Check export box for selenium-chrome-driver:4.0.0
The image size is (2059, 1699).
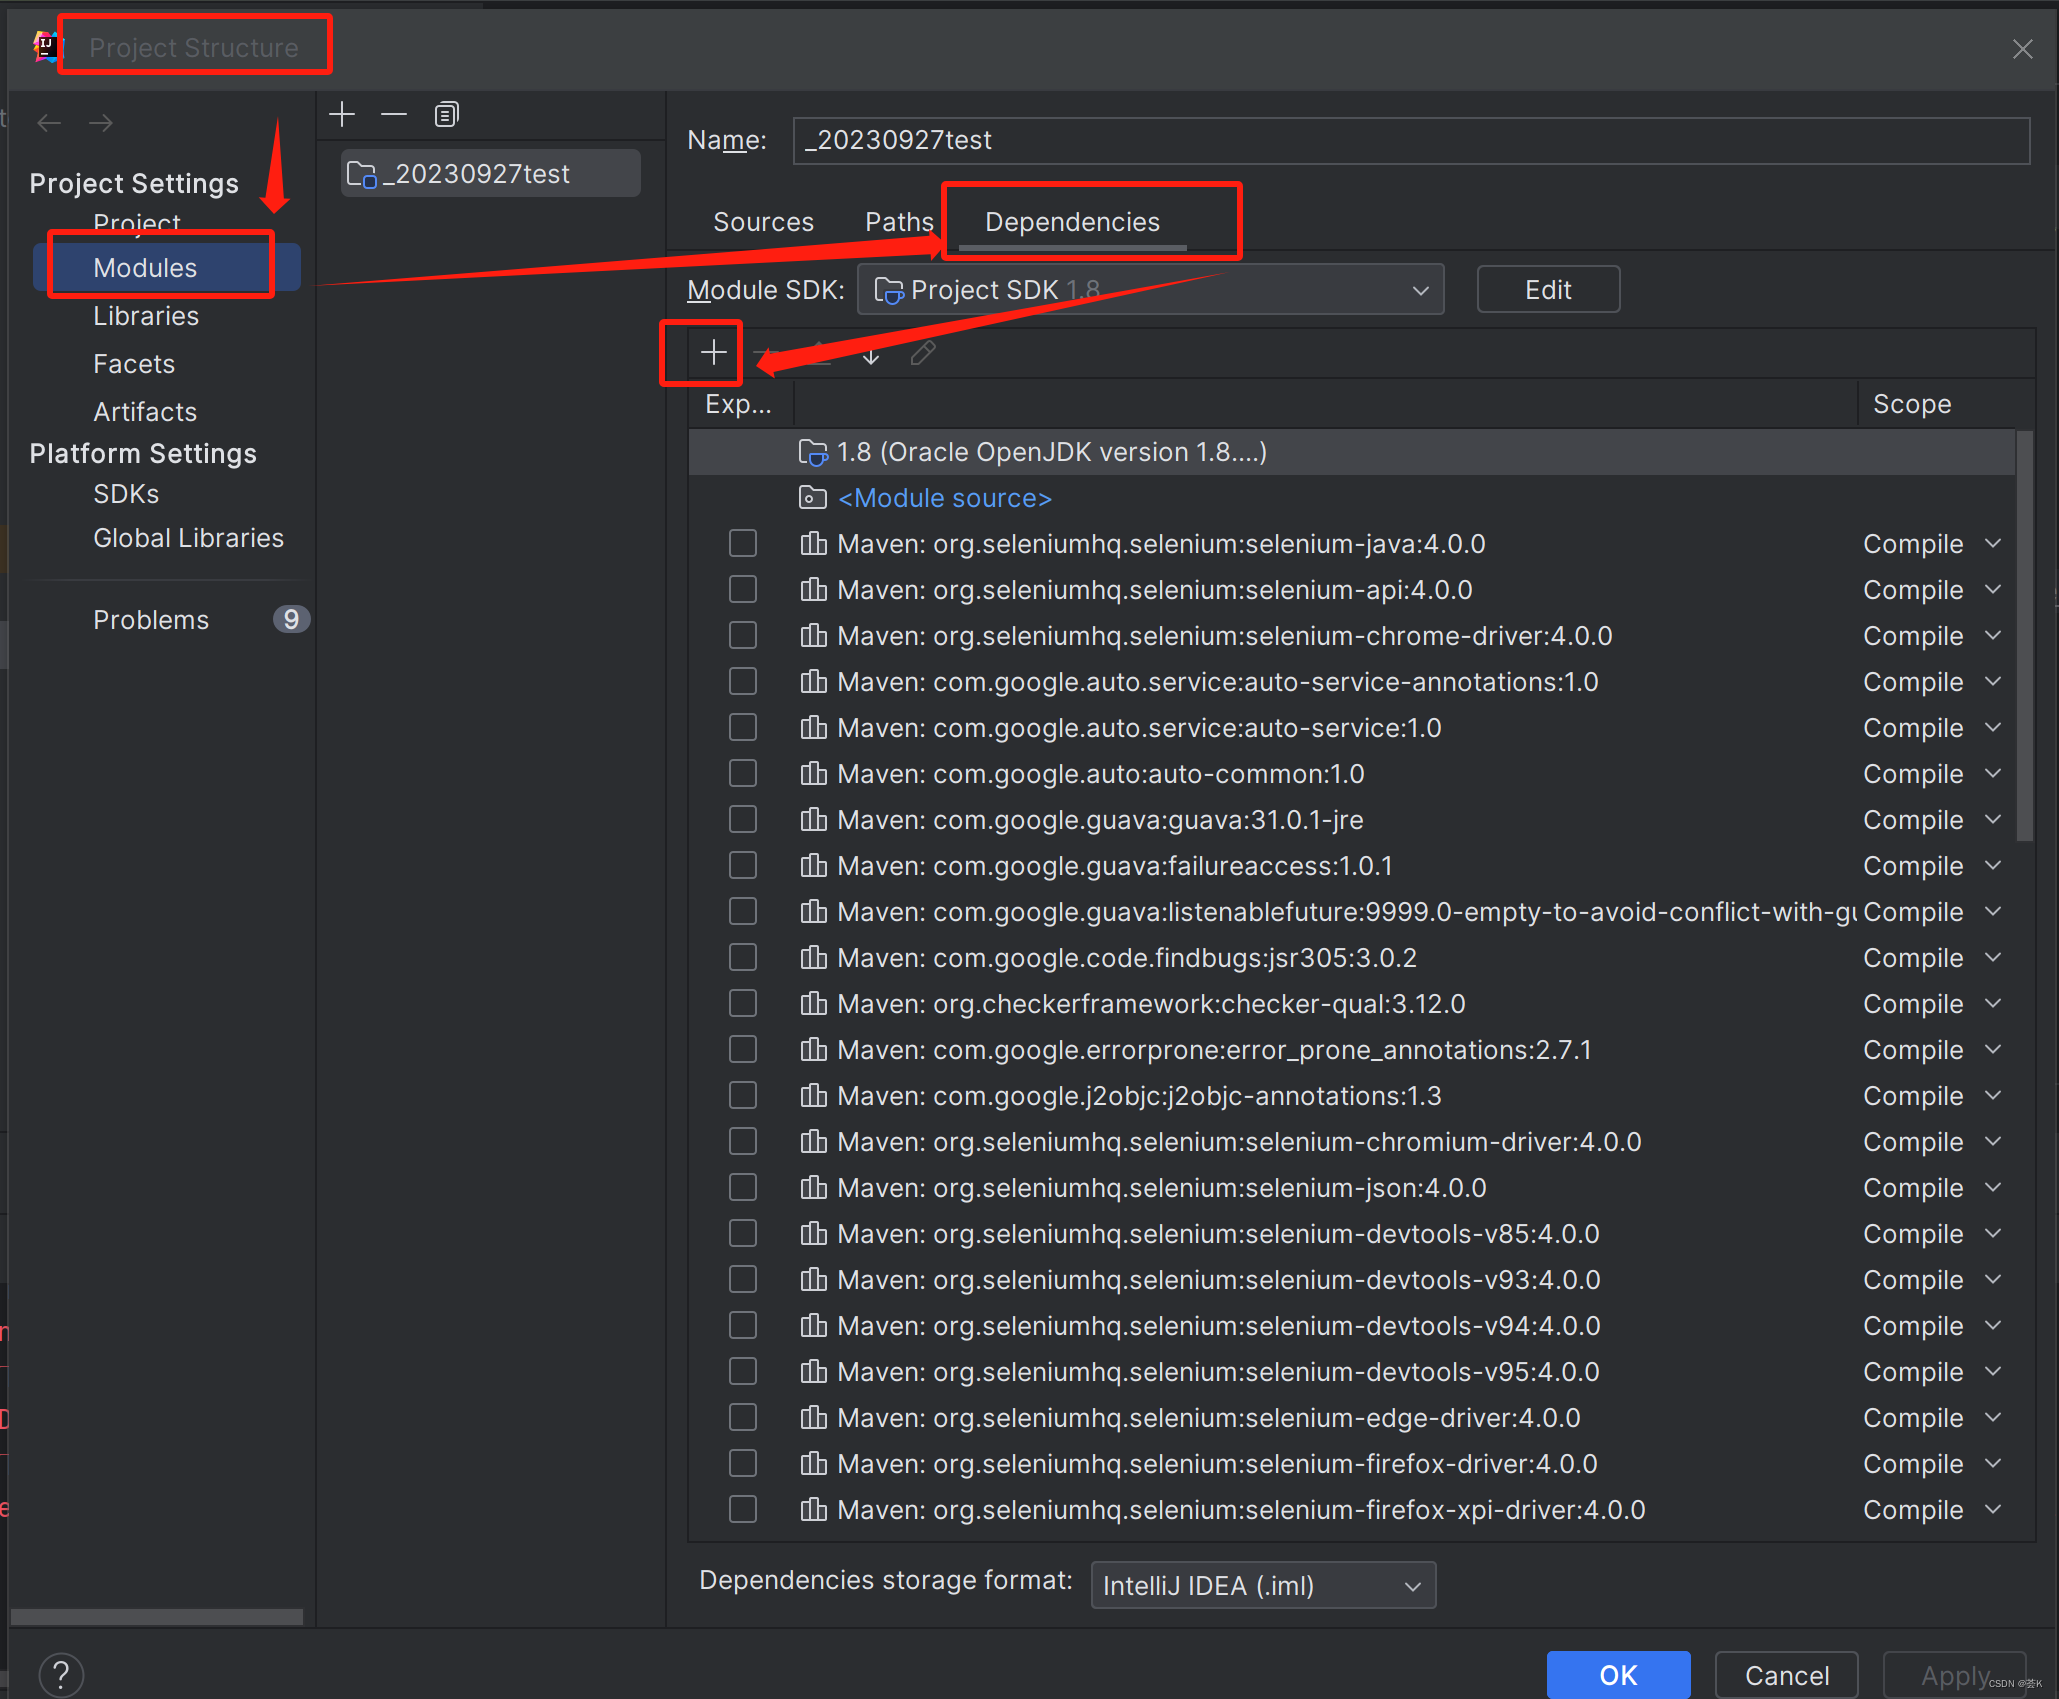[743, 635]
